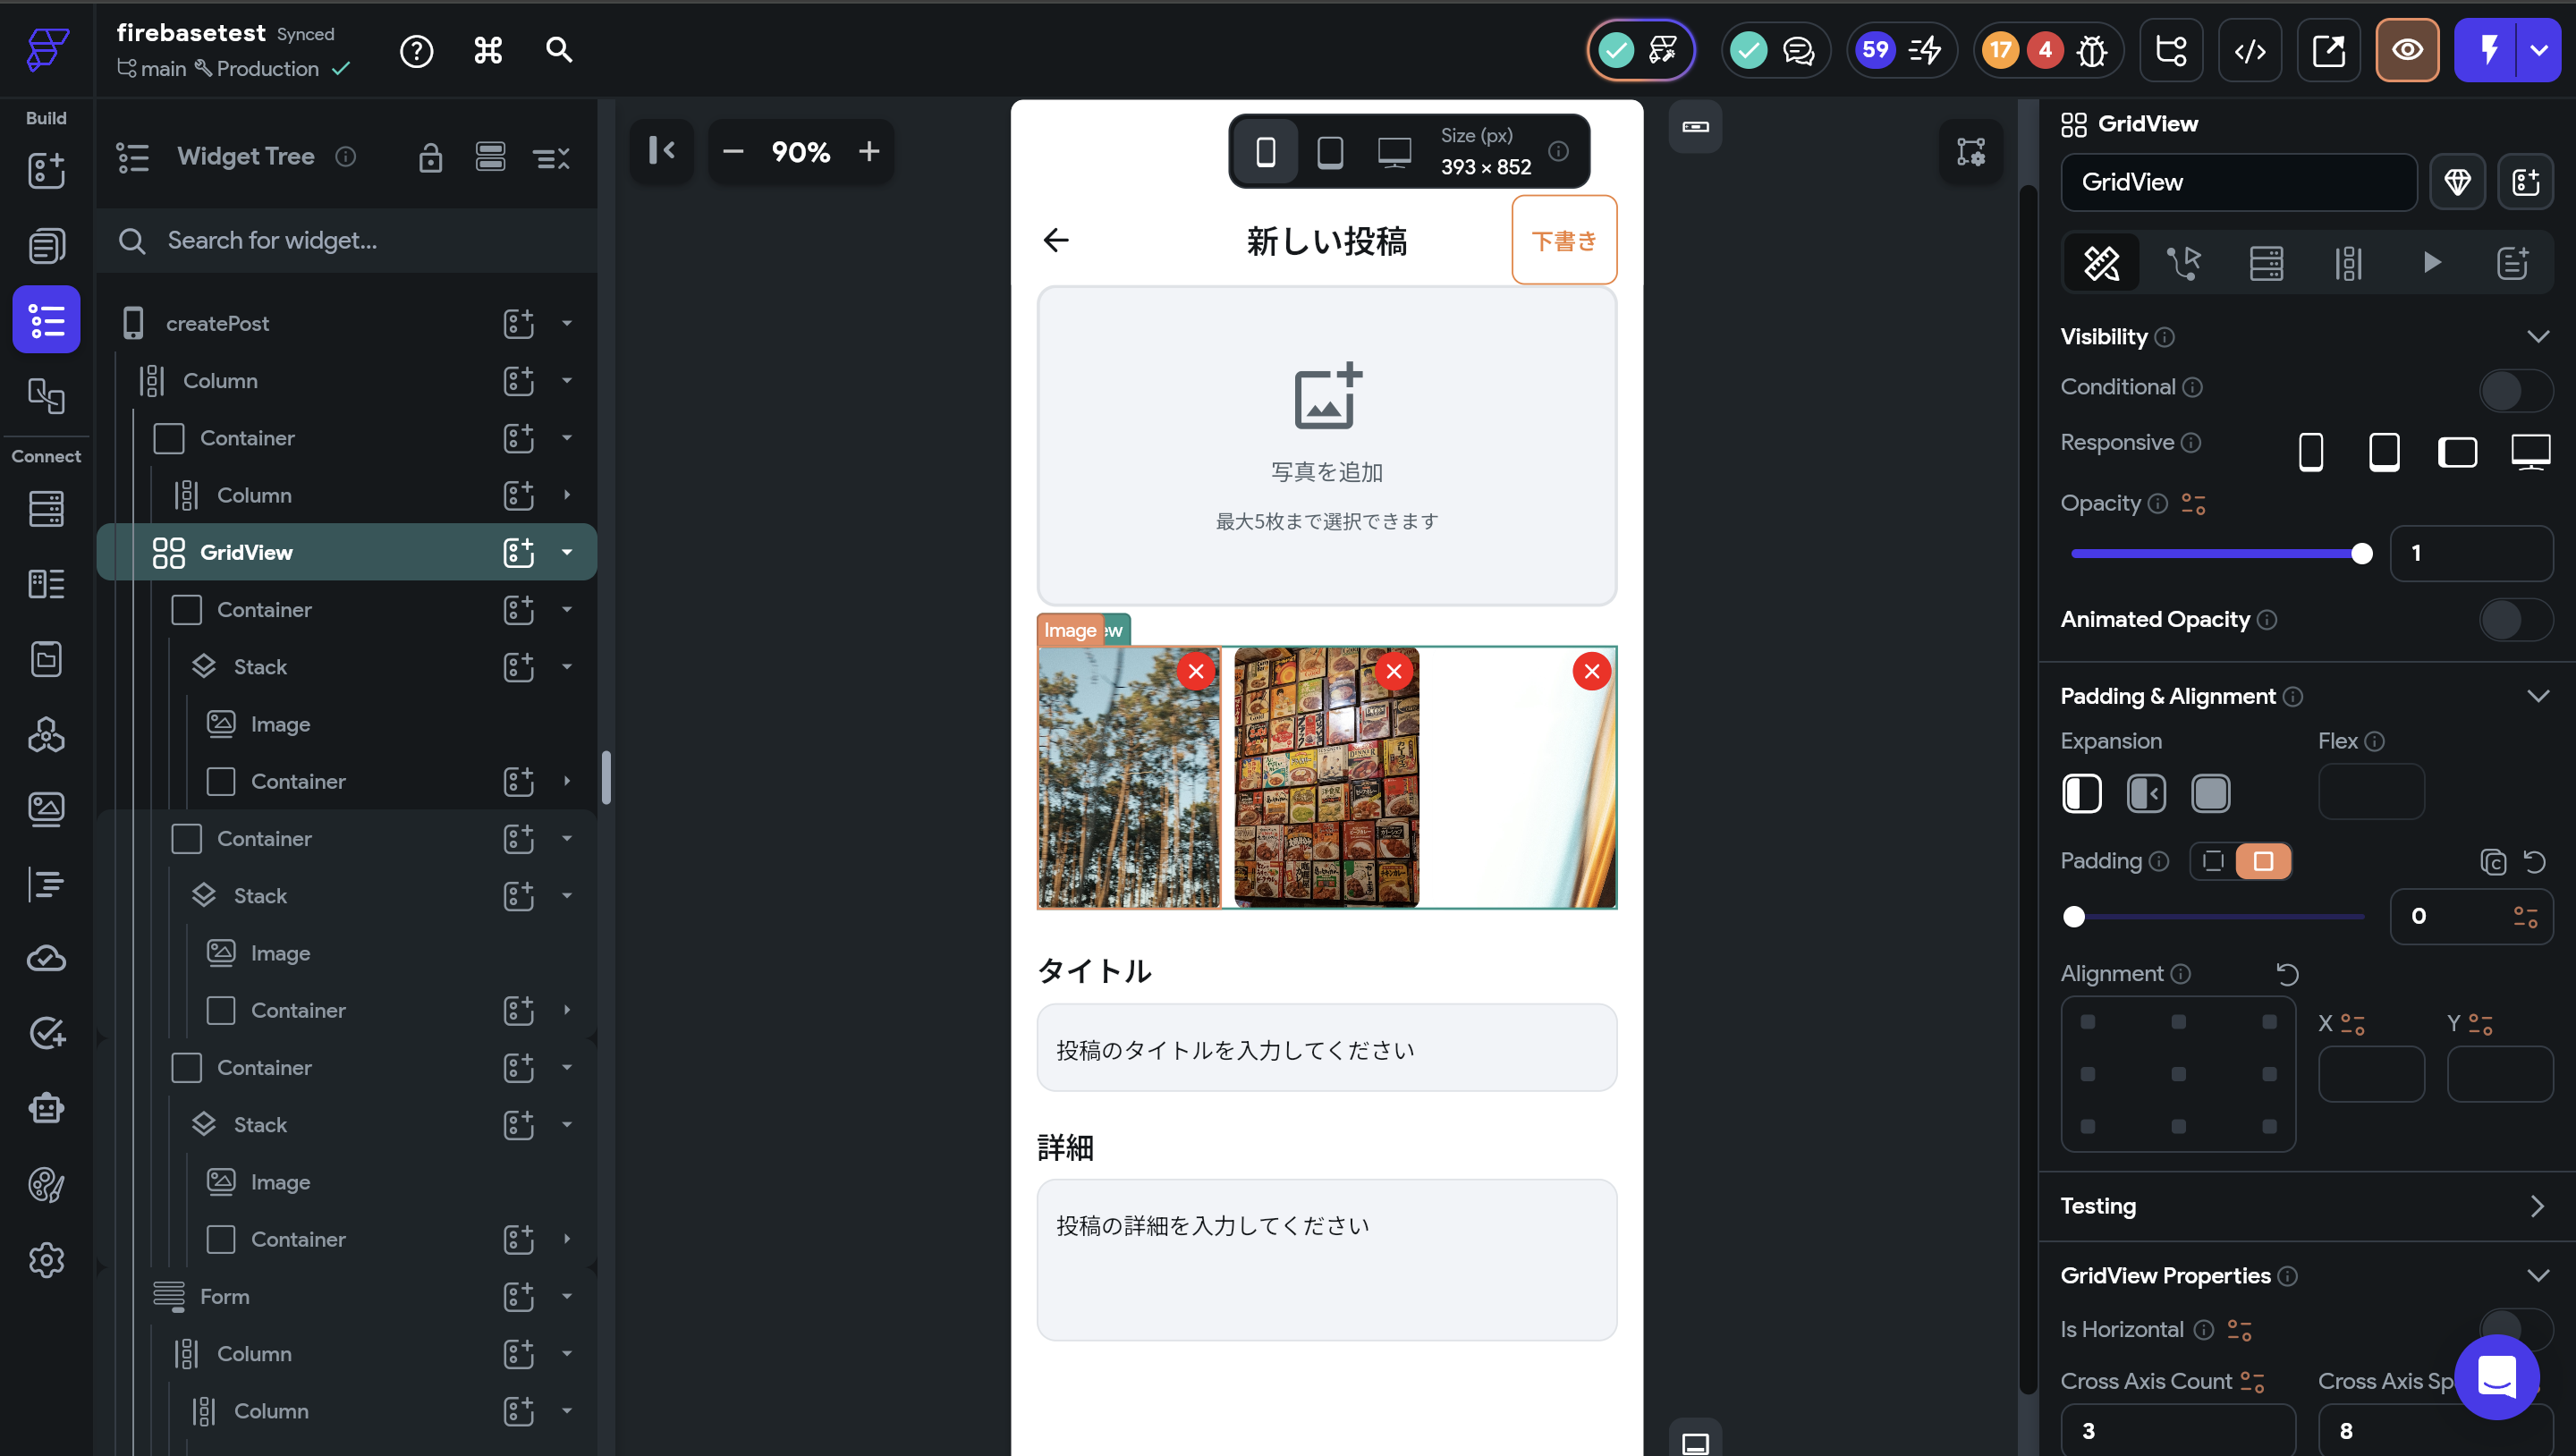Open the command palette icon

coord(488,50)
